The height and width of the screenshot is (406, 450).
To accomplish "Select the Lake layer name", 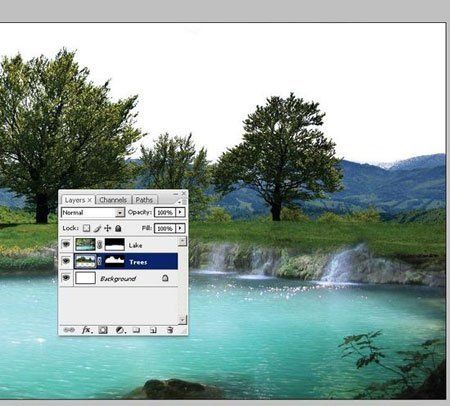I will tap(135, 245).
